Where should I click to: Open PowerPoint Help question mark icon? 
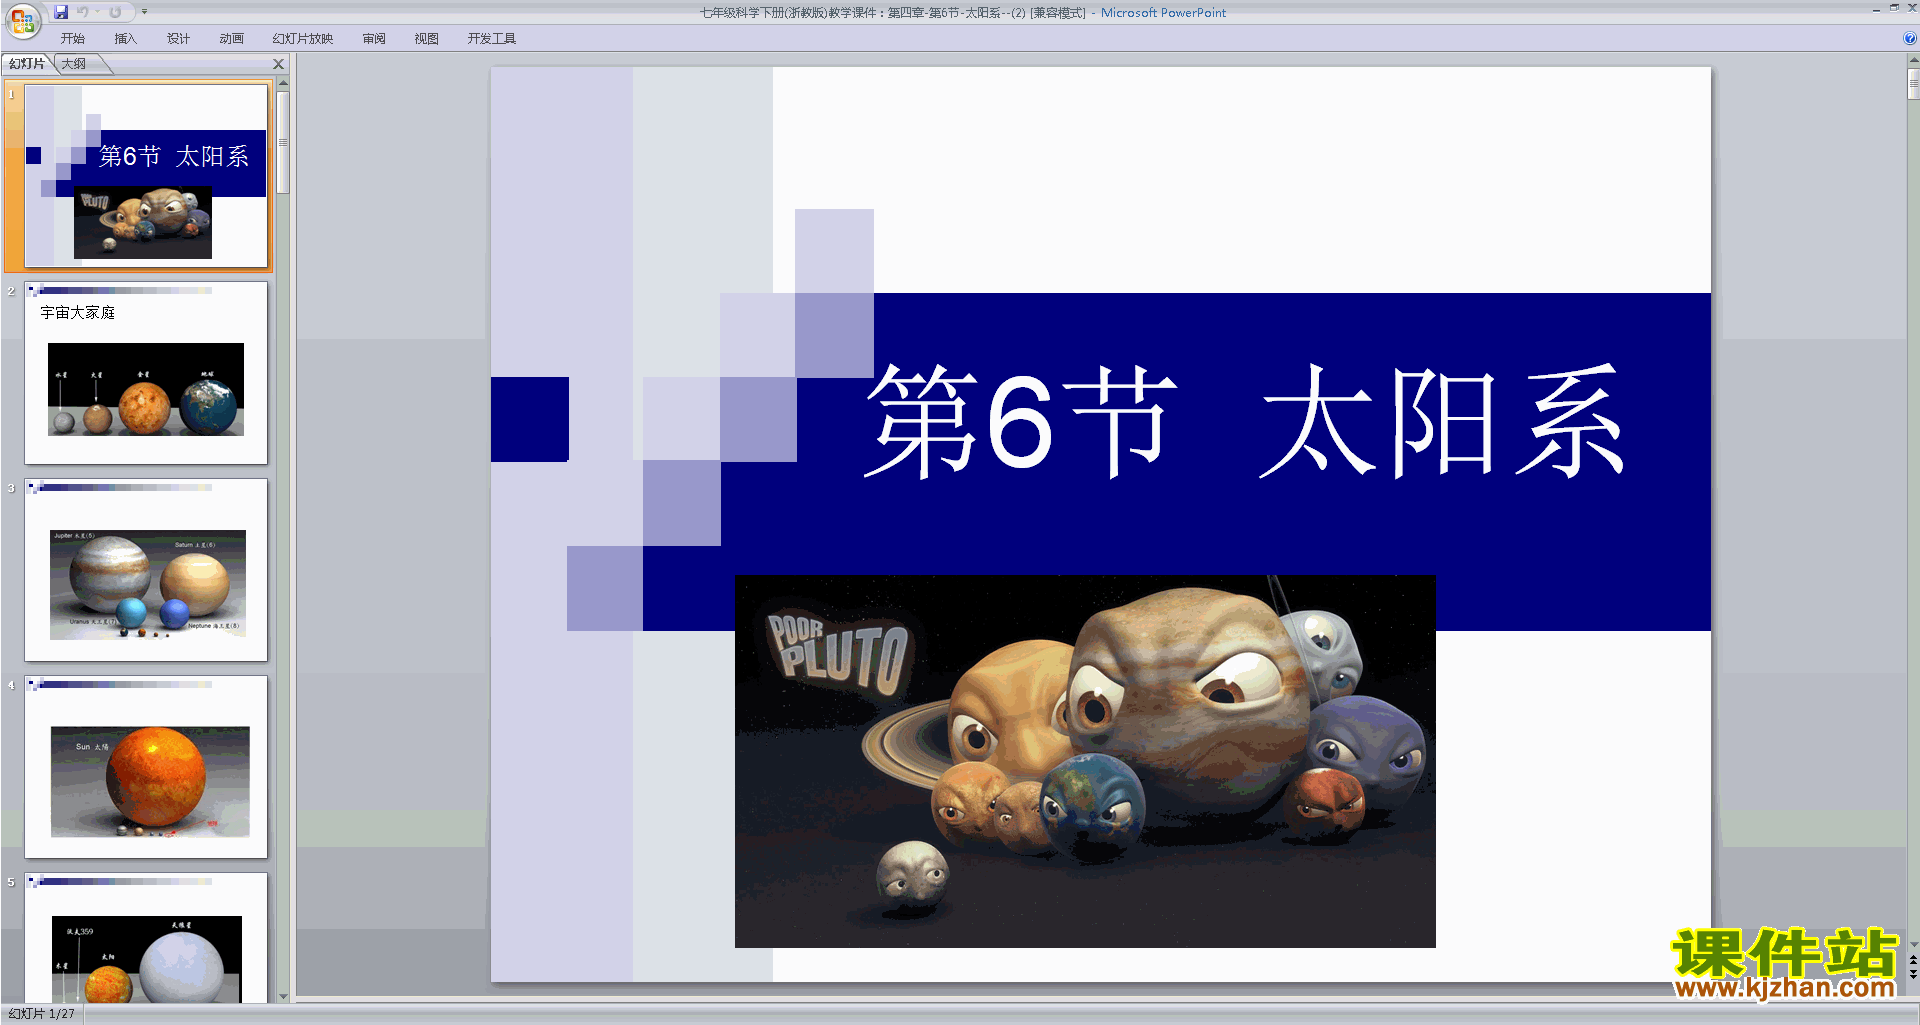tap(1910, 39)
